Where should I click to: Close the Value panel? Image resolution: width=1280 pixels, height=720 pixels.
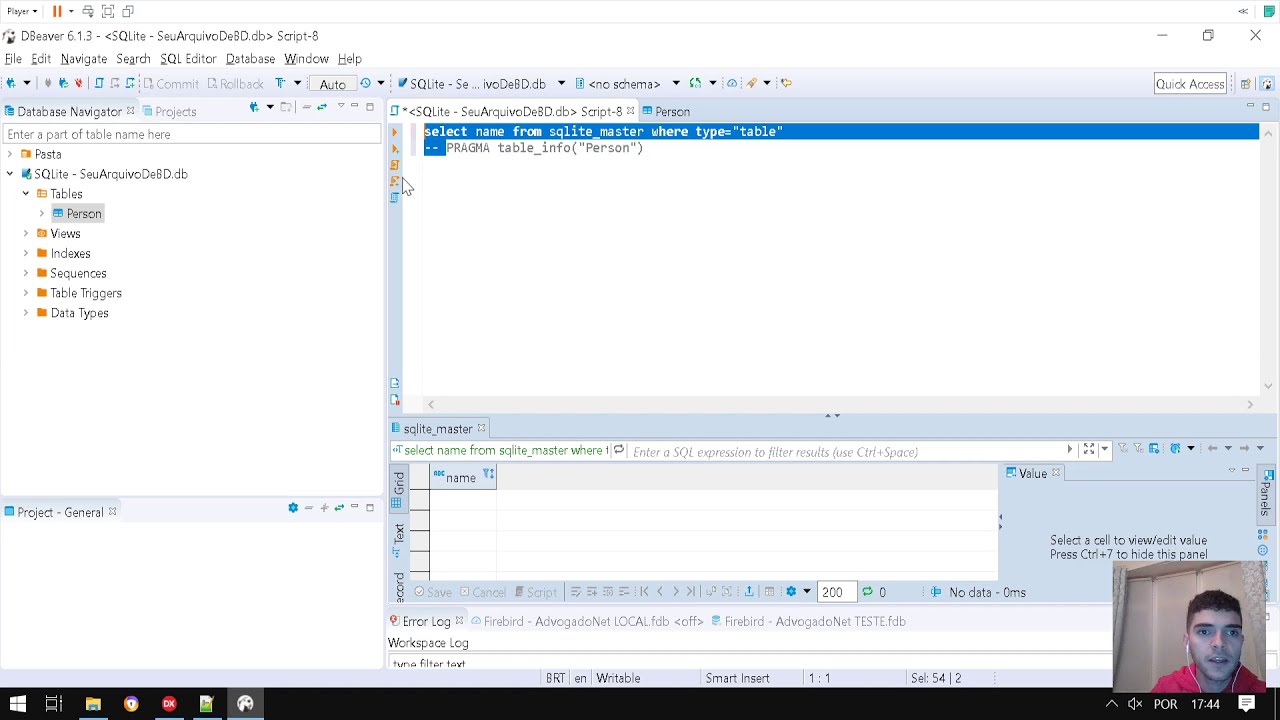coord(1056,473)
